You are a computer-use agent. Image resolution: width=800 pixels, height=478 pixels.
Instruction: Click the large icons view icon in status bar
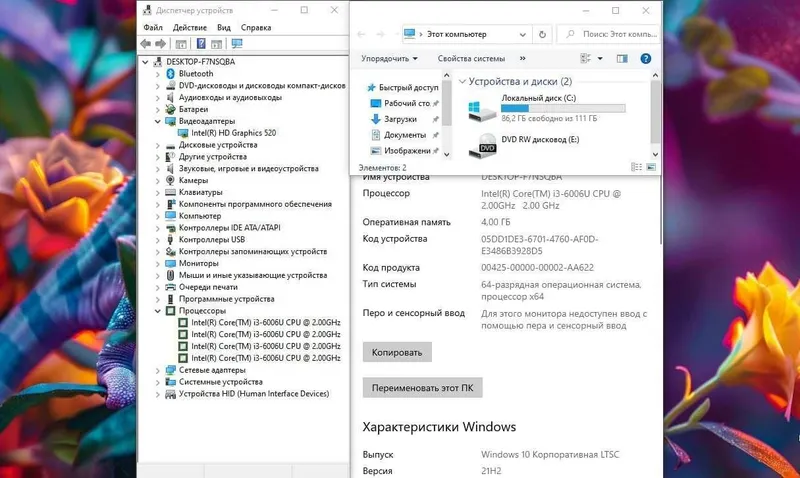coord(651,167)
